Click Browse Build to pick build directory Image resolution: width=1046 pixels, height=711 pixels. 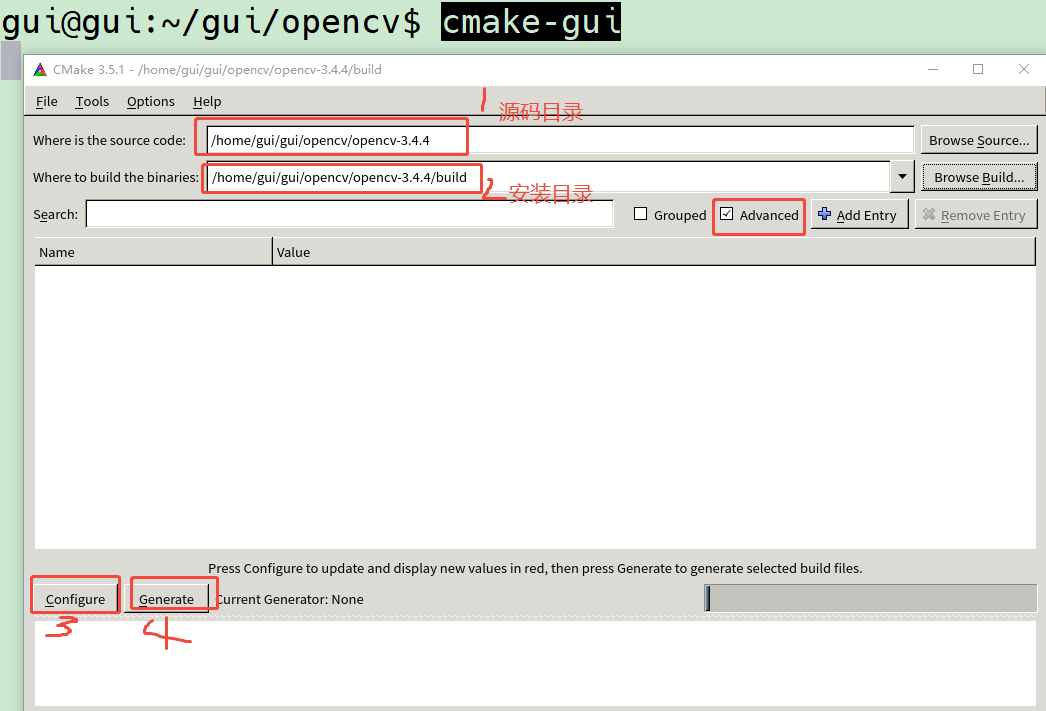[979, 176]
